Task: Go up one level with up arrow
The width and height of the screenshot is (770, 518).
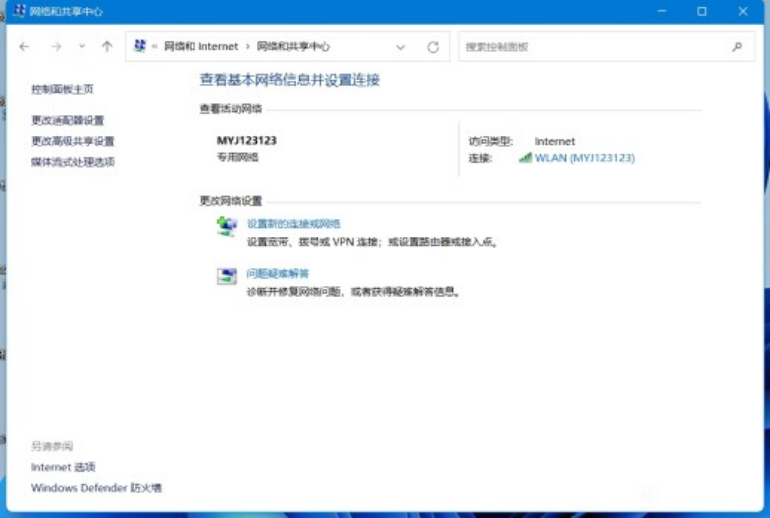Action: tap(107, 47)
